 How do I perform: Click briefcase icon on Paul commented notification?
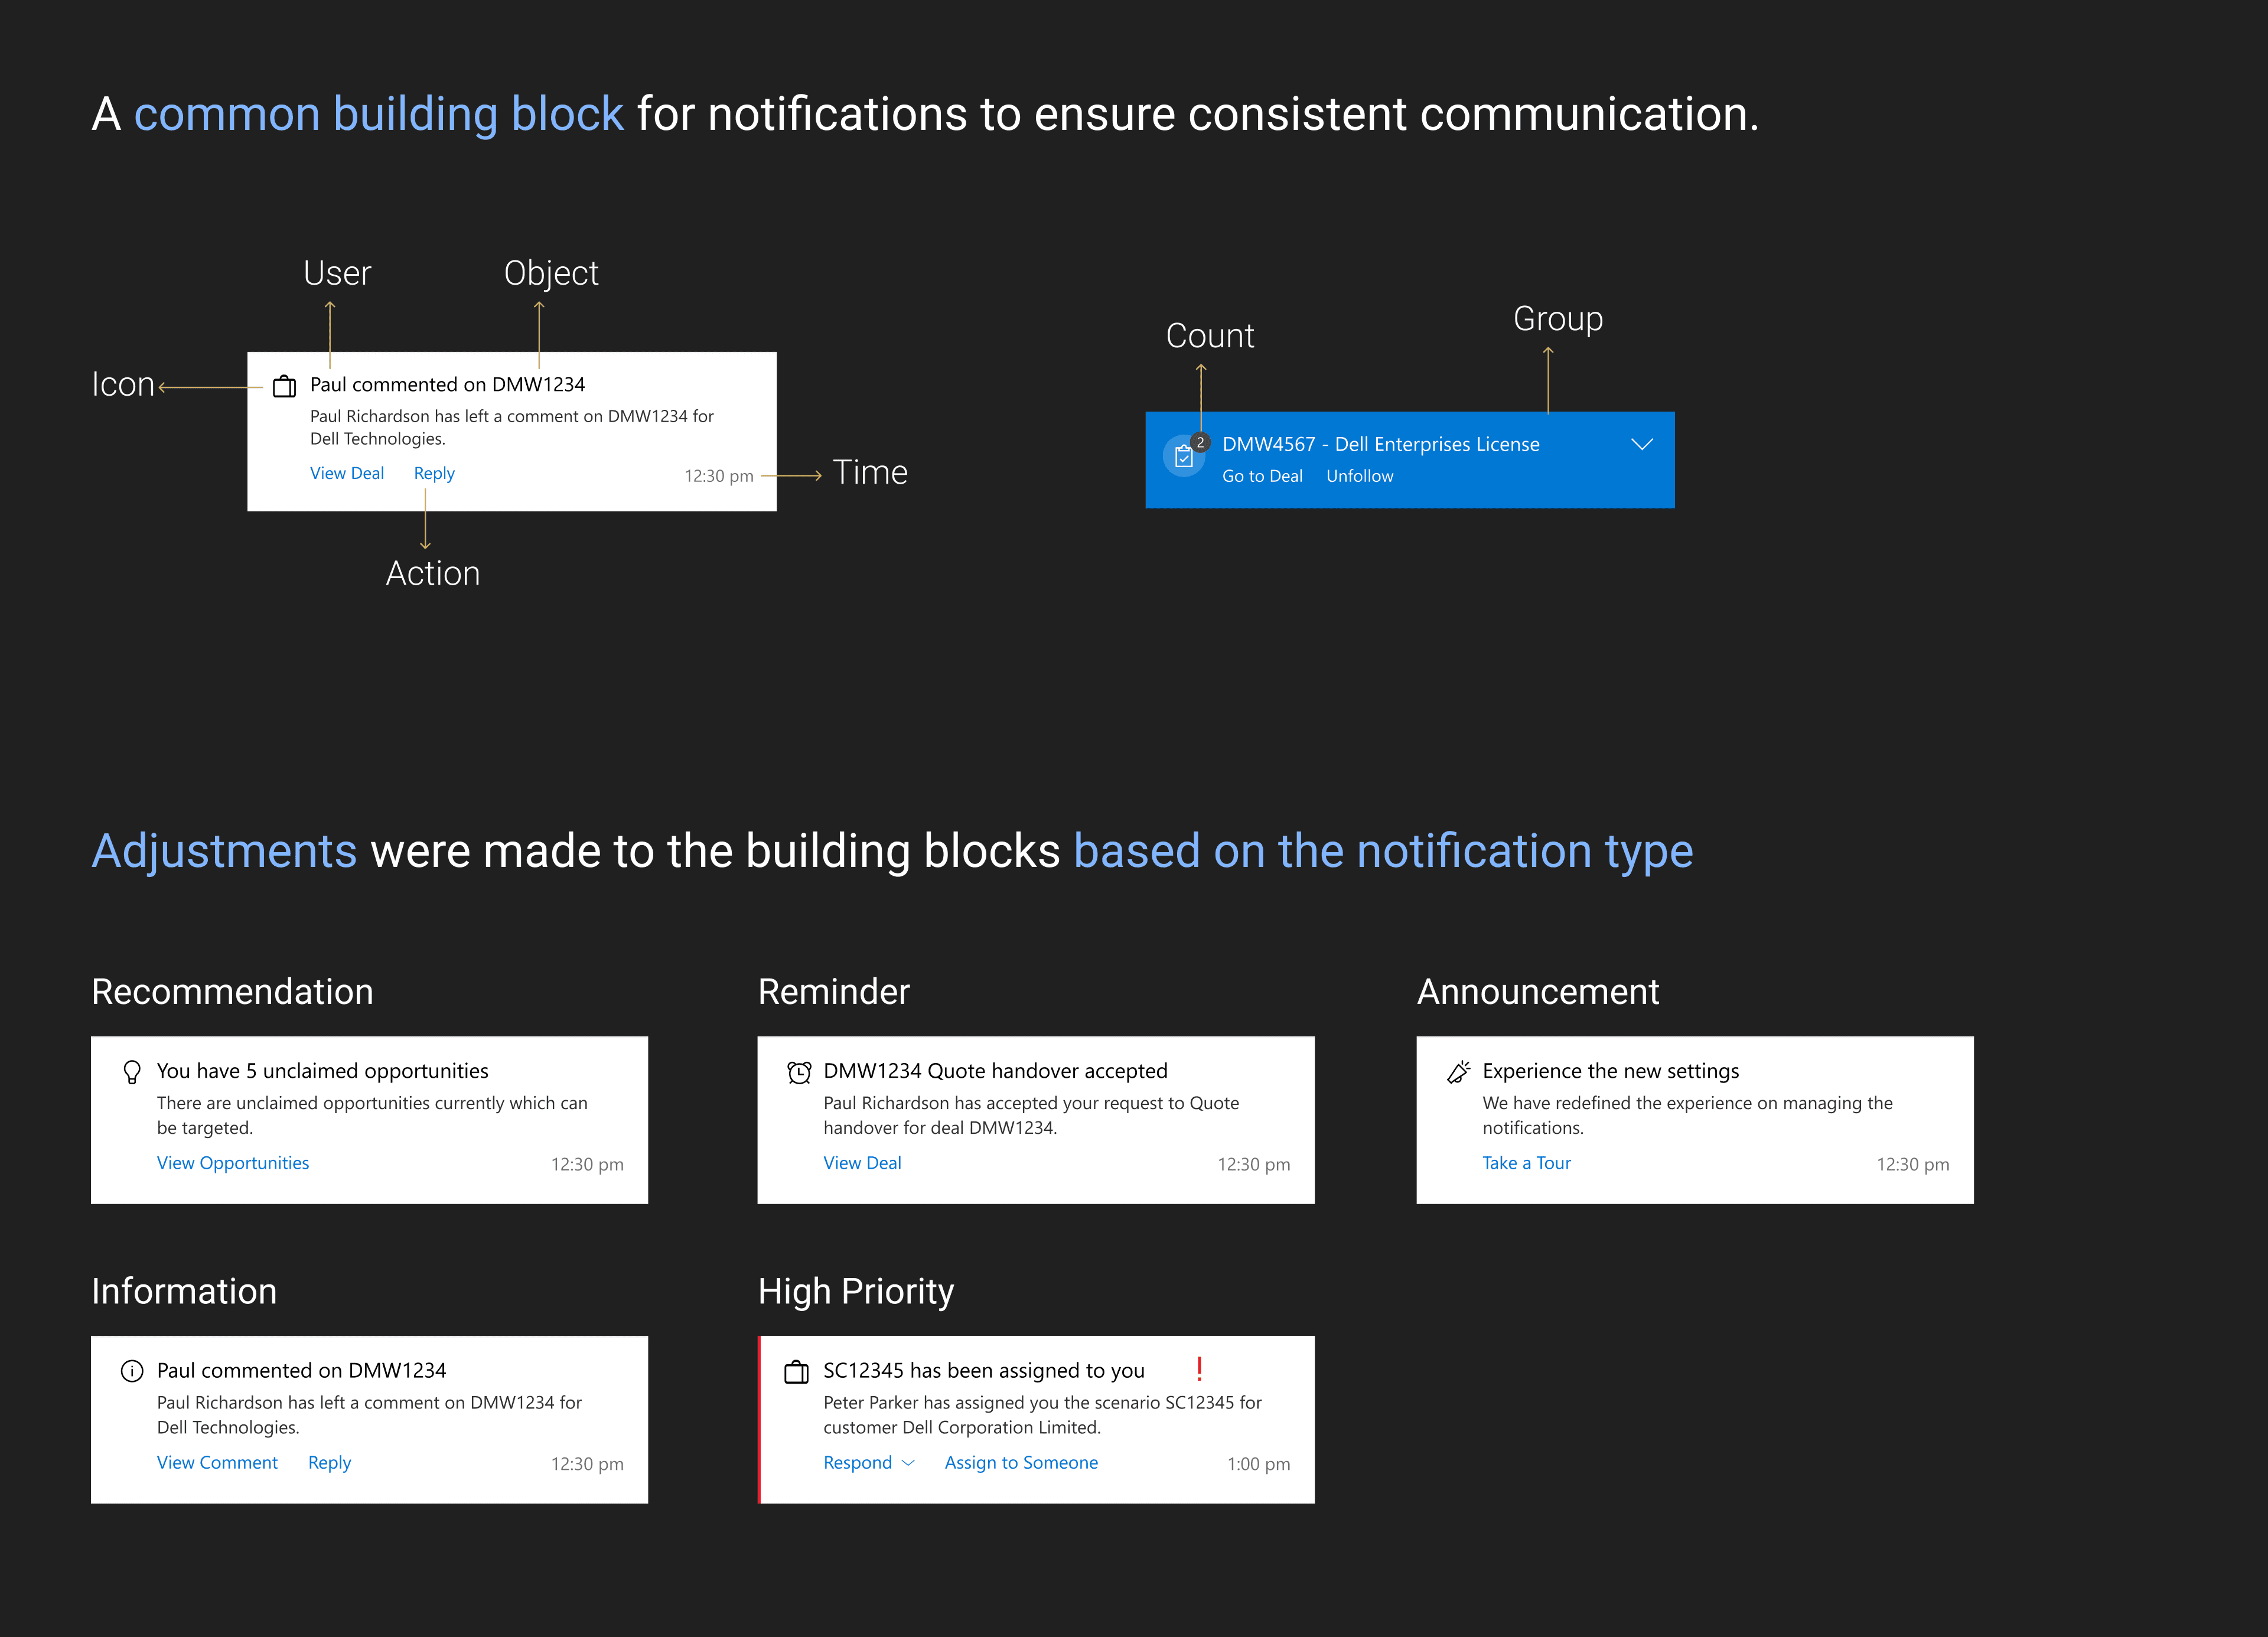[284, 386]
